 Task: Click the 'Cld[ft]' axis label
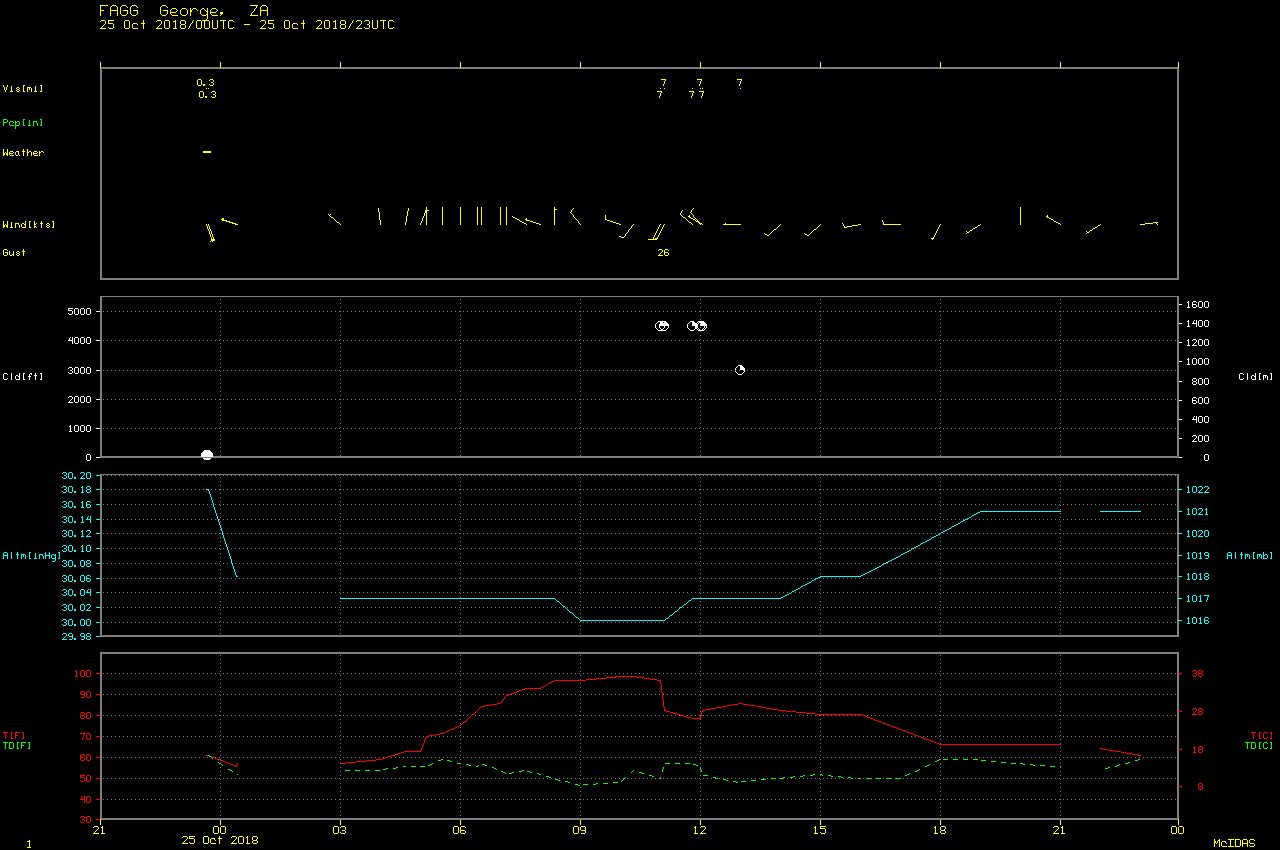[x=23, y=377]
